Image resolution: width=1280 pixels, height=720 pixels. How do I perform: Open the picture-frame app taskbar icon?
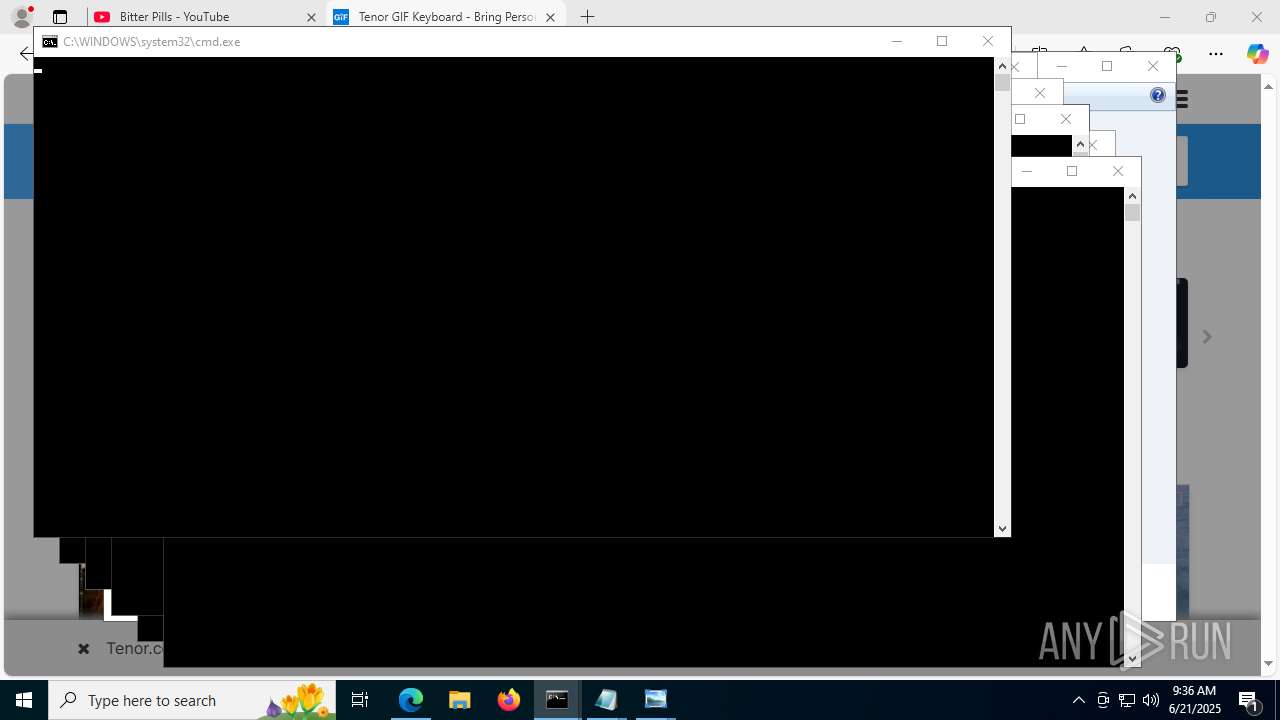(x=655, y=700)
